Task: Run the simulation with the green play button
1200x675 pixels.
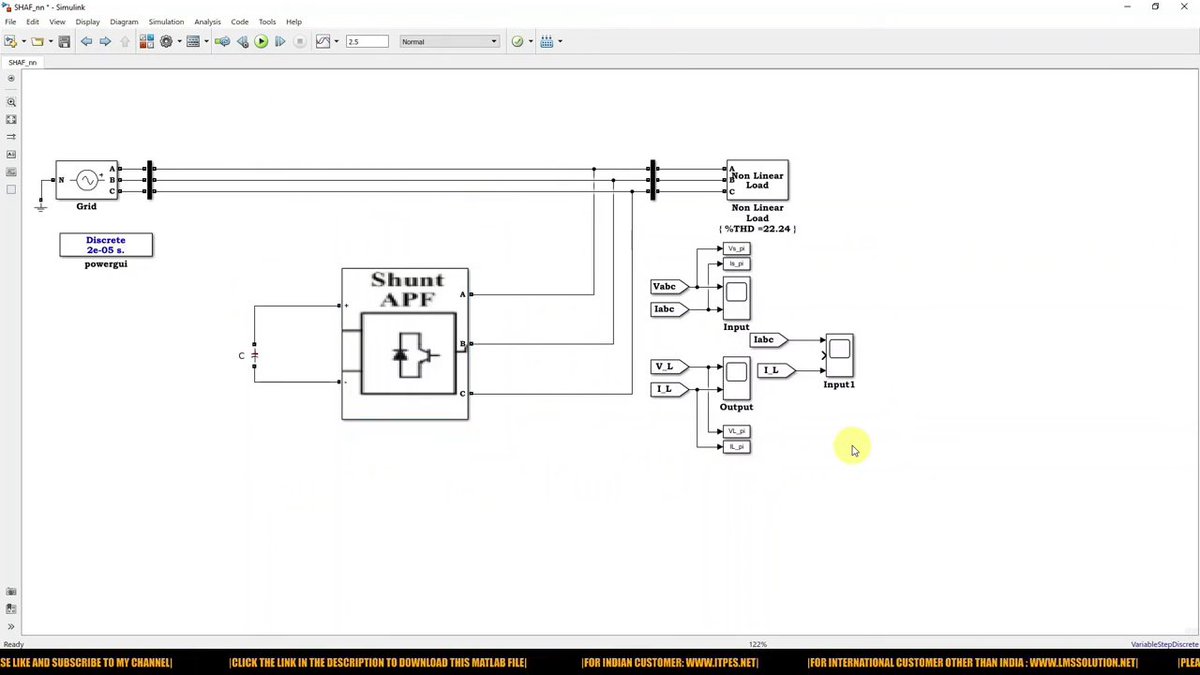Action: (x=261, y=41)
